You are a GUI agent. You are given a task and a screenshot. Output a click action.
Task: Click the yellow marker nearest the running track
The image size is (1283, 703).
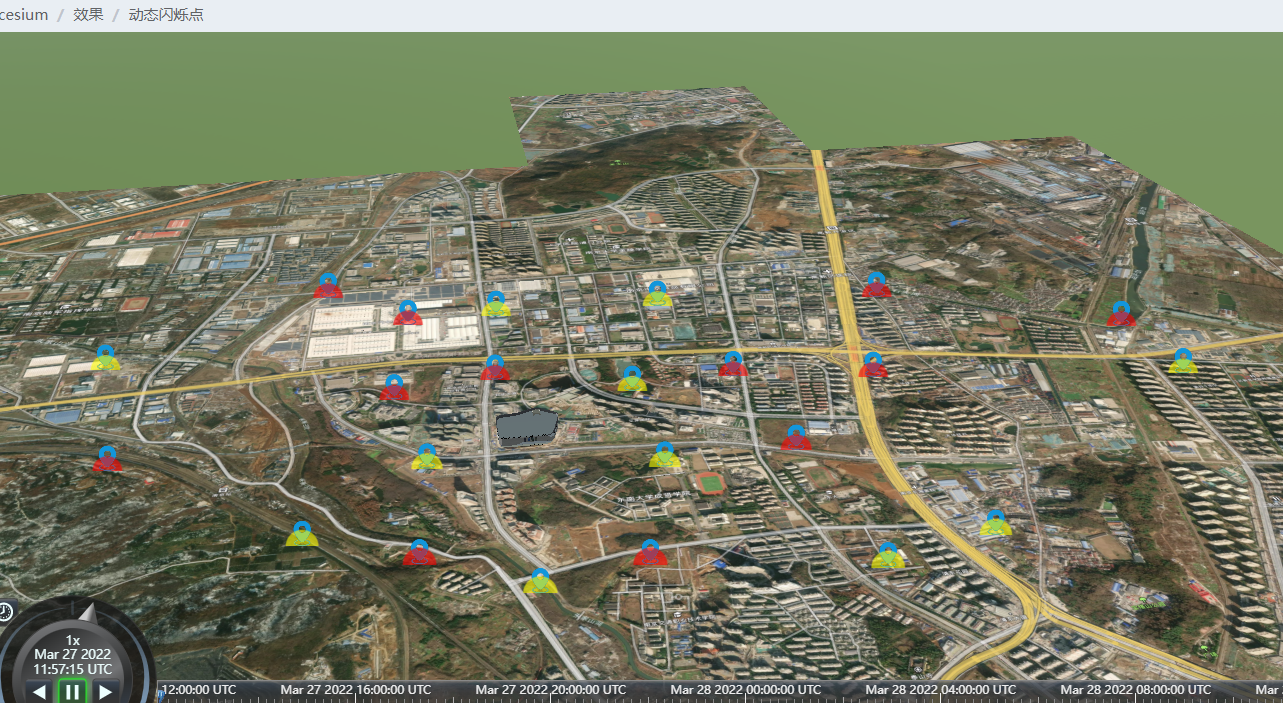pyautogui.click(x=664, y=456)
